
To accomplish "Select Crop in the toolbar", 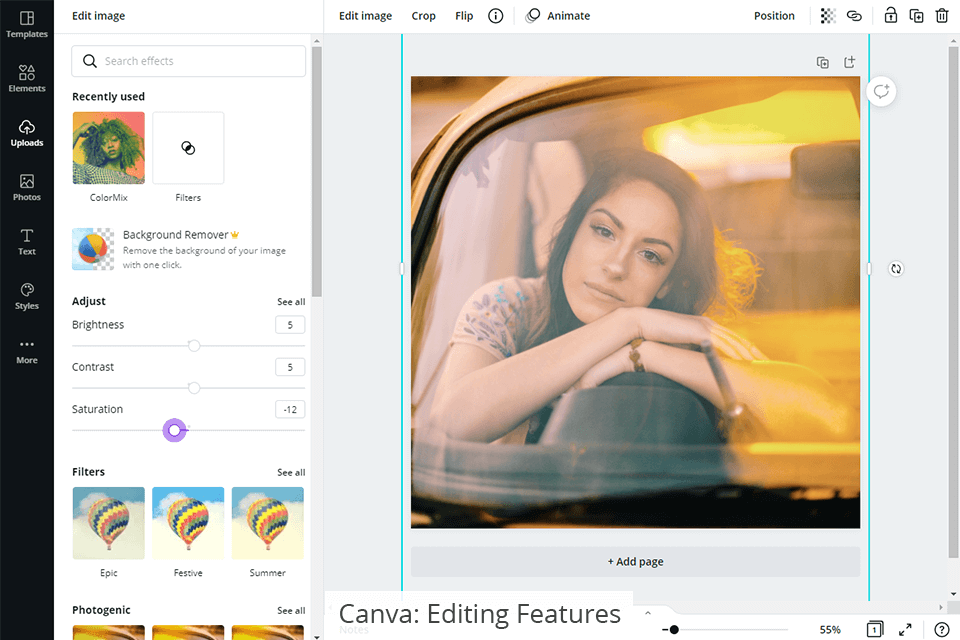I will click(423, 16).
